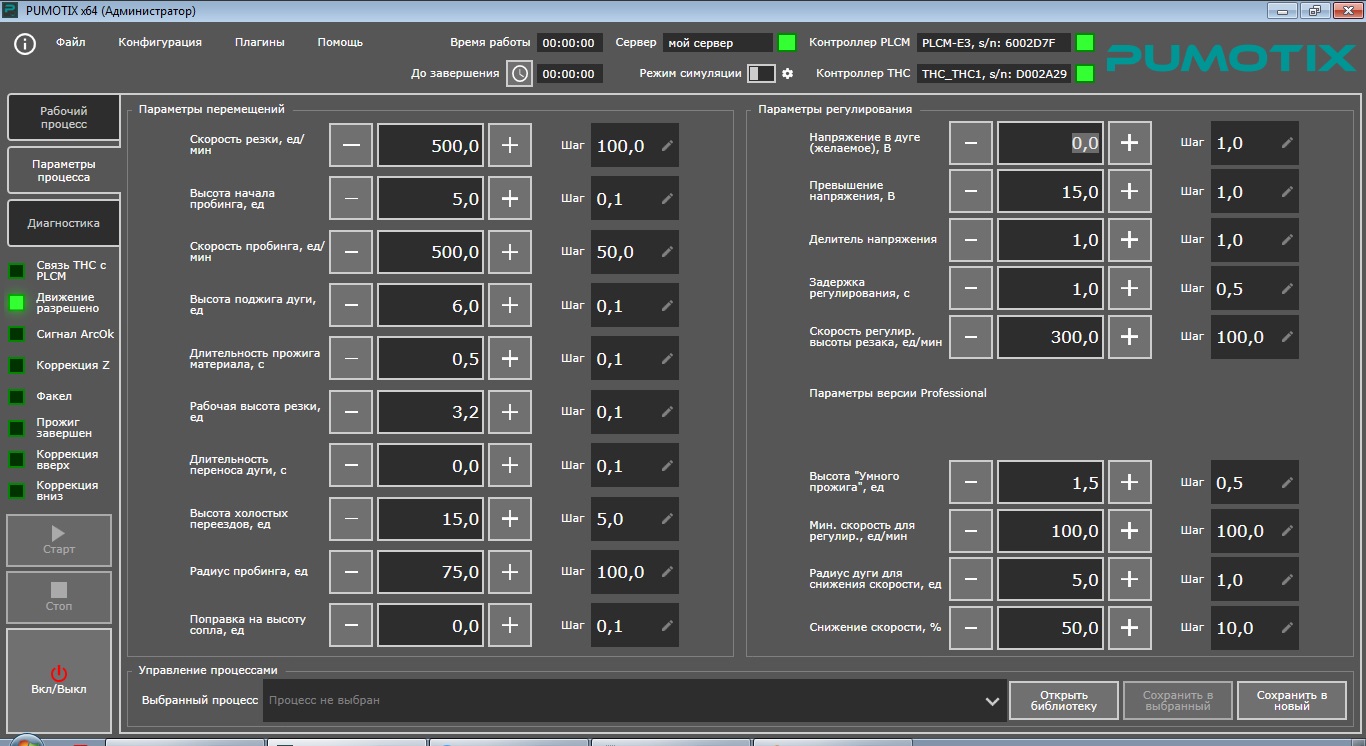Increase Высота поджига дуги value
This screenshot has height=746, width=1366.
[510, 306]
